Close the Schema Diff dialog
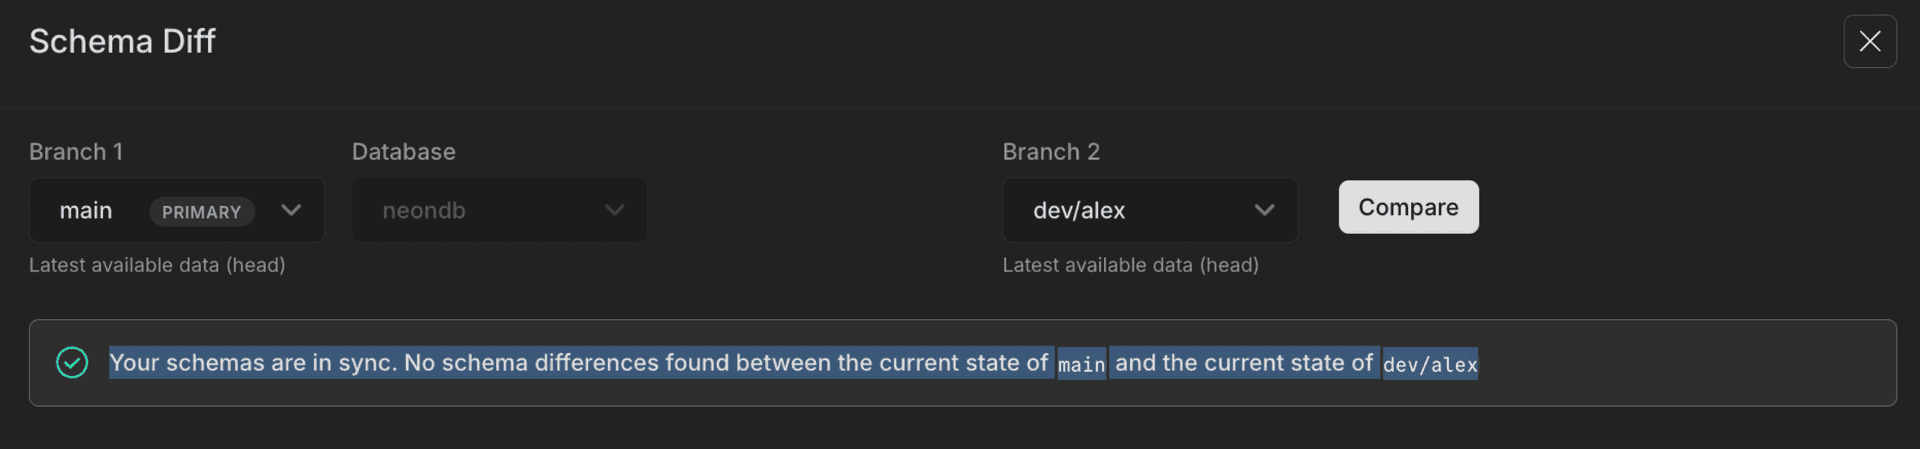The height and width of the screenshot is (449, 1920). click(1869, 41)
